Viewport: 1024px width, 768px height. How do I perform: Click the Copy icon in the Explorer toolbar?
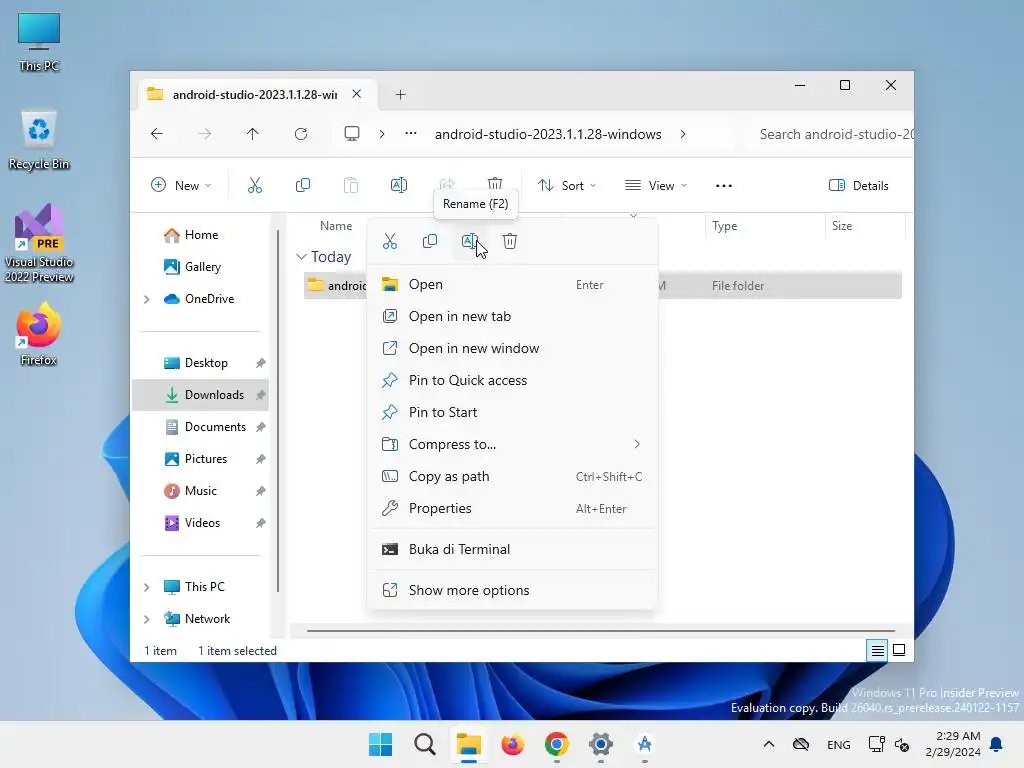[303, 185]
